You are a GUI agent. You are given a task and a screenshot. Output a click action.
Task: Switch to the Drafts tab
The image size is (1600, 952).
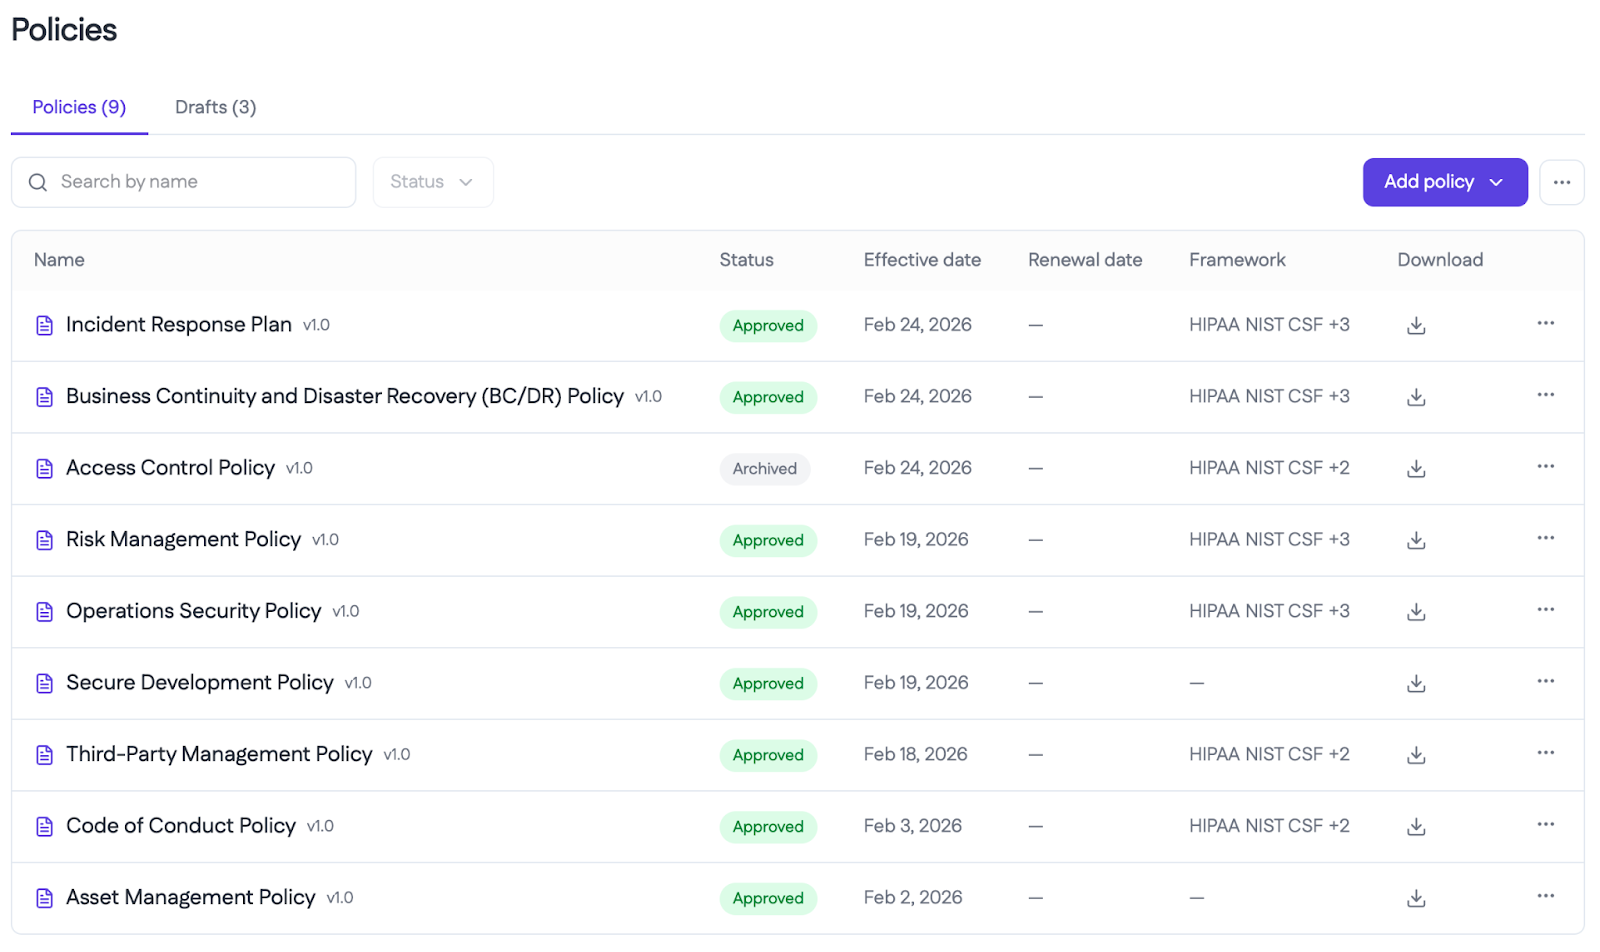pos(214,107)
